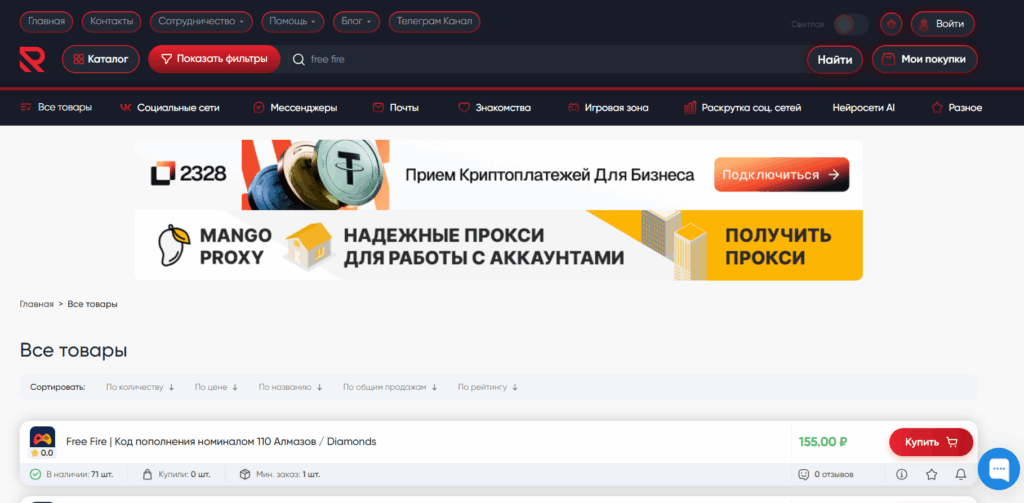Open the Контакты page
The image size is (1024, 503).
pyautogui.click(x=112, y=22)
